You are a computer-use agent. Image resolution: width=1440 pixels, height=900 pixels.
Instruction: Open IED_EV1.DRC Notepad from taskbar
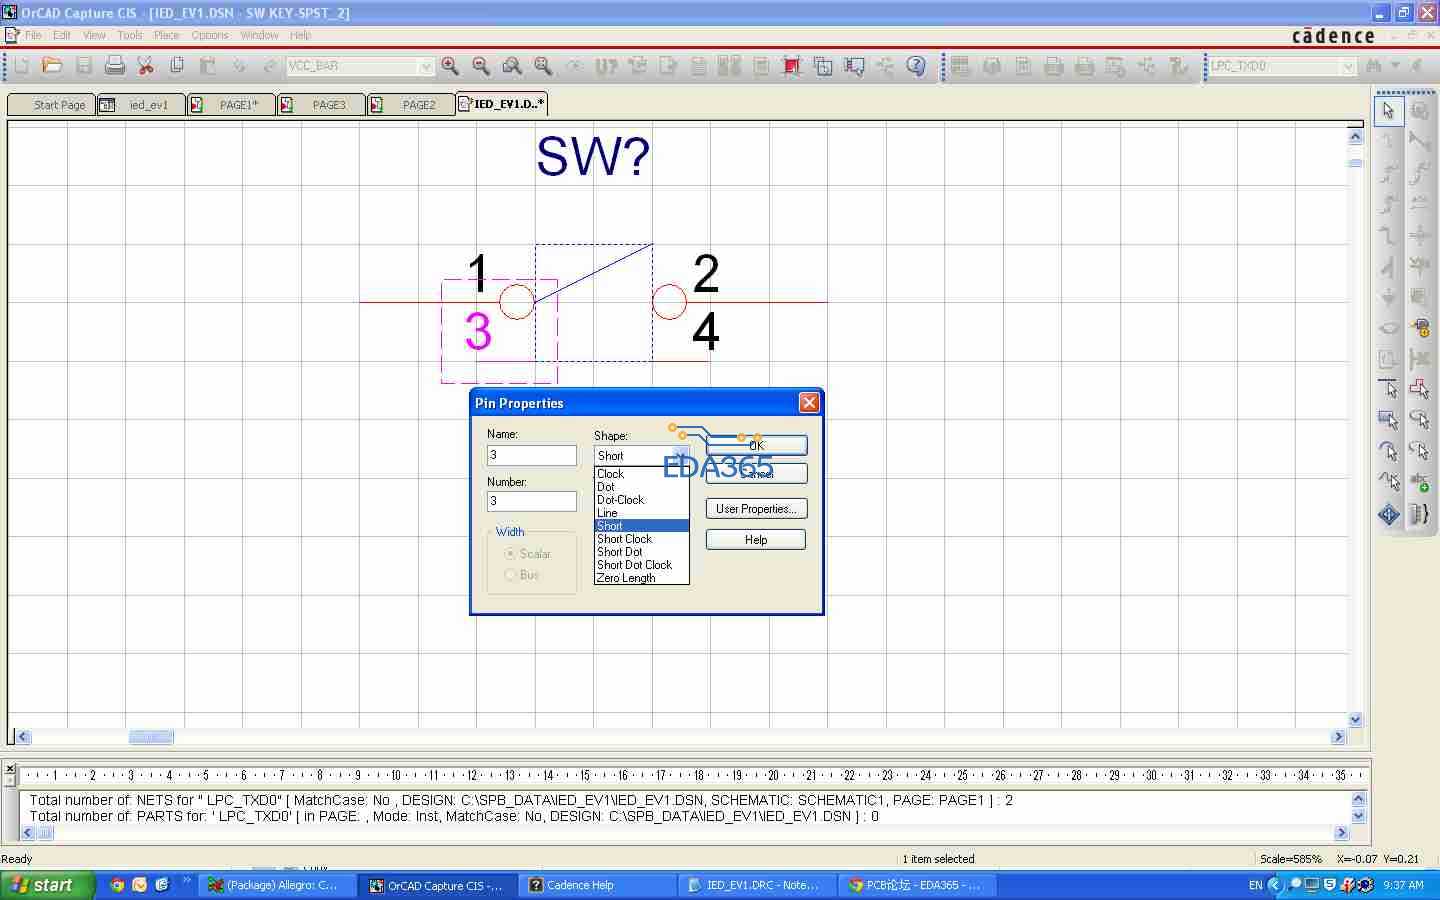[758, 885]
